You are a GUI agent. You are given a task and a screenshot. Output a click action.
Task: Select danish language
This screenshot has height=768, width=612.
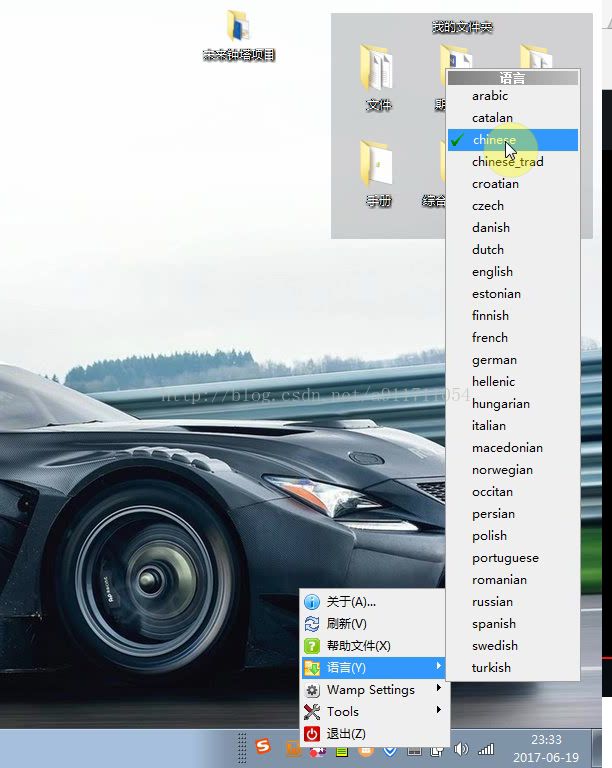click(513, 228)
